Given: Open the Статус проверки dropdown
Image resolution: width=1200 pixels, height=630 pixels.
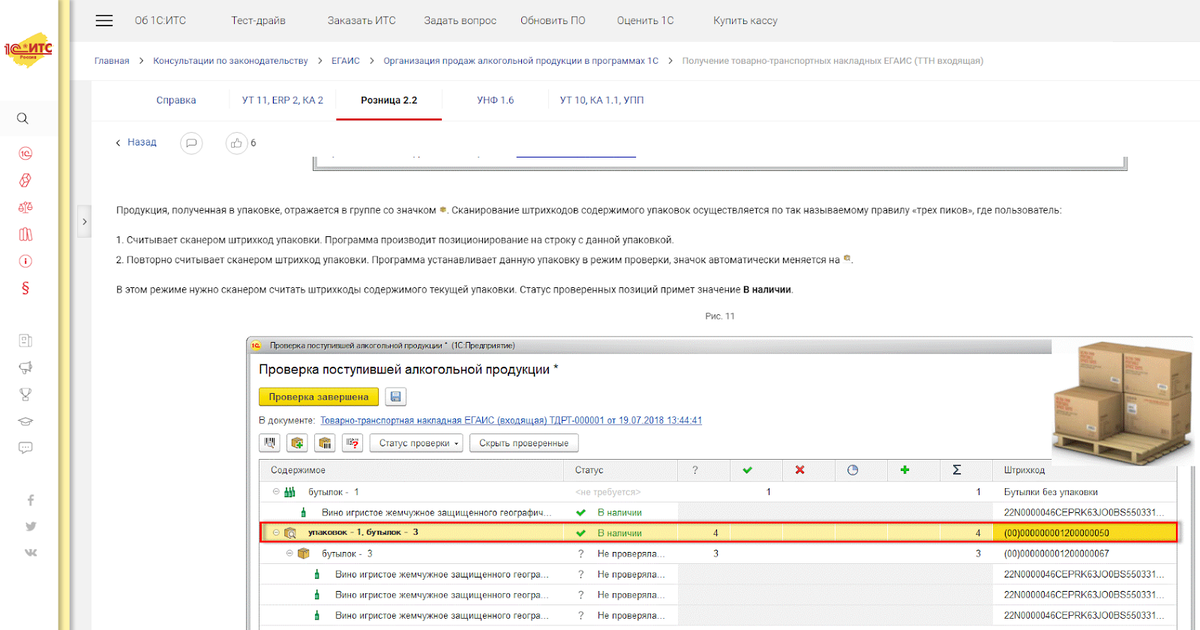Looking at the screenshot, I should [417, 443].
